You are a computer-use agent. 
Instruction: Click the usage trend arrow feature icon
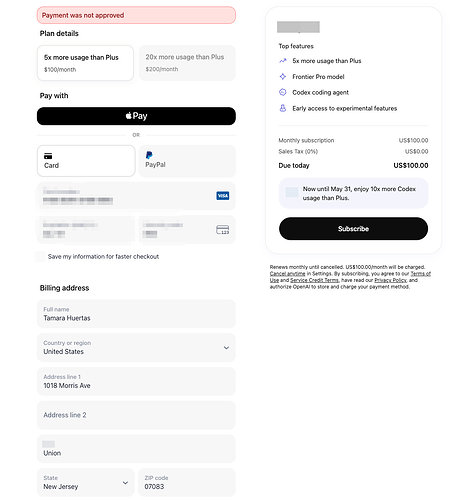[x=283, y=61]
